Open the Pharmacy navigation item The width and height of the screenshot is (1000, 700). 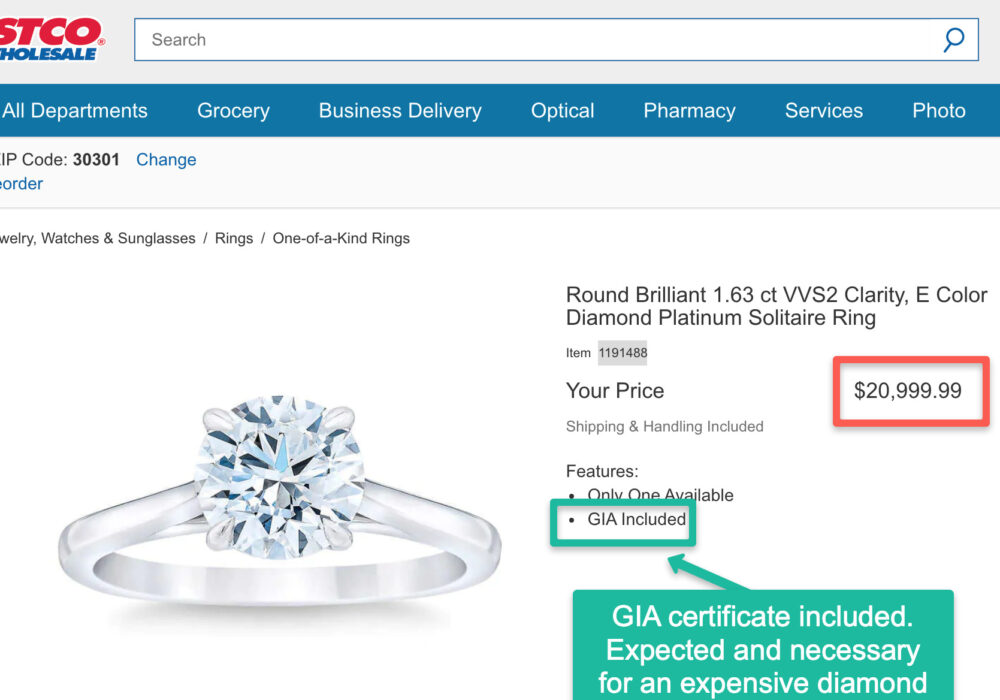689,111
